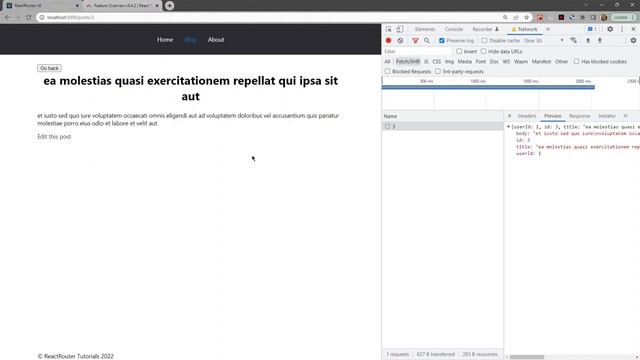Open the Slow 3G throttling dropdown
Viewport: 640px width, 360px height.
(x=544, y=40)
